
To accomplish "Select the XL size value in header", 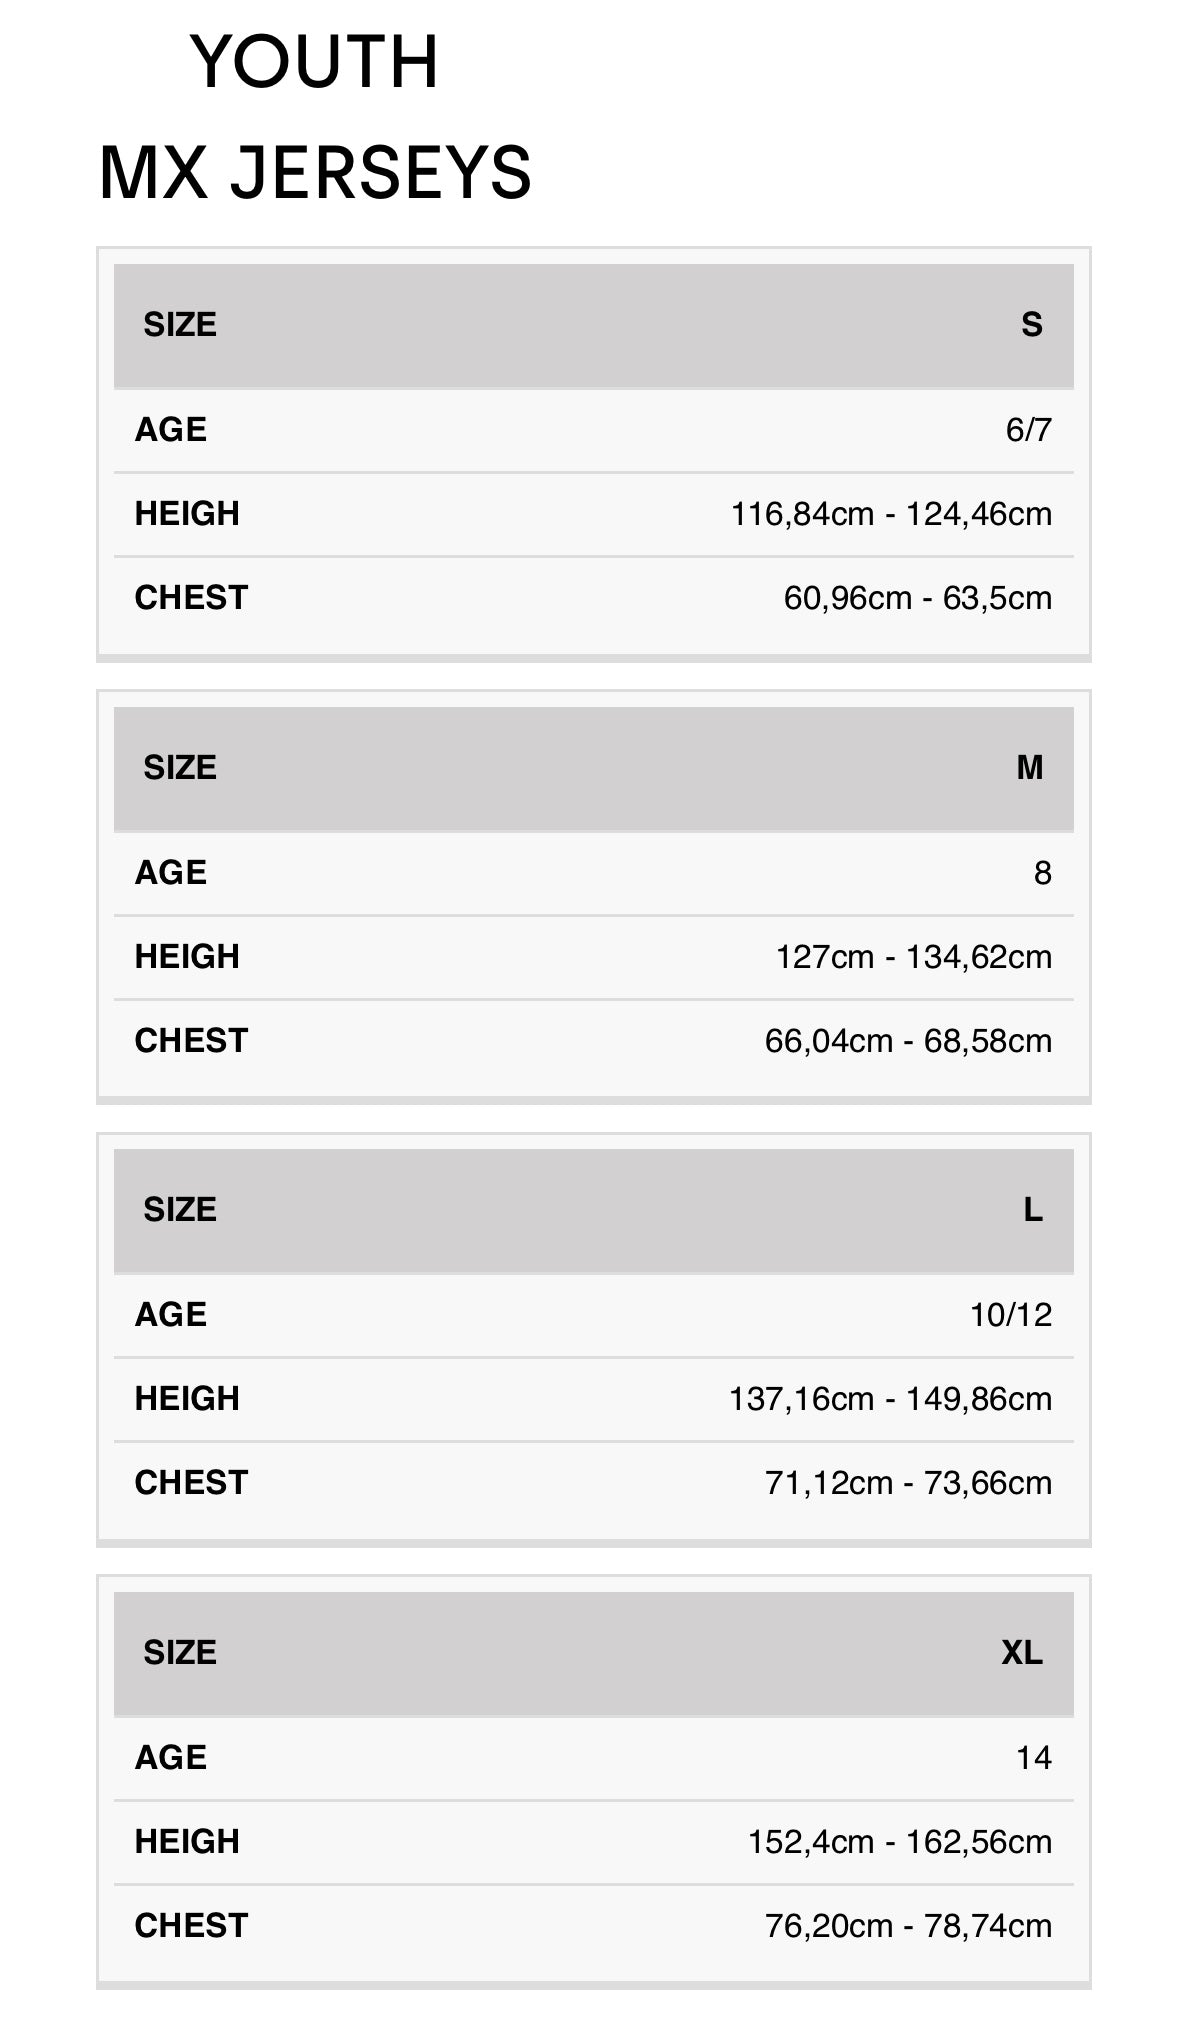I will point(1021,1653).
